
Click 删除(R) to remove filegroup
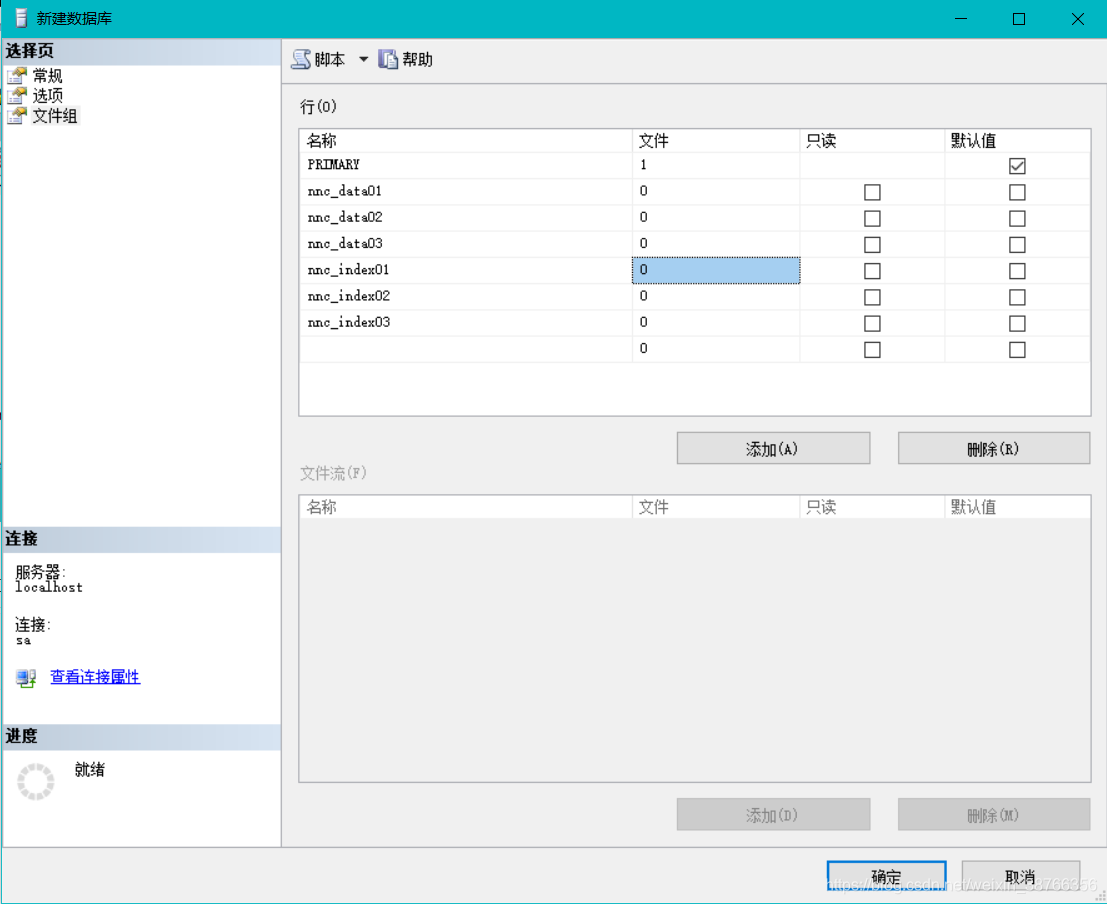point(993,449)
